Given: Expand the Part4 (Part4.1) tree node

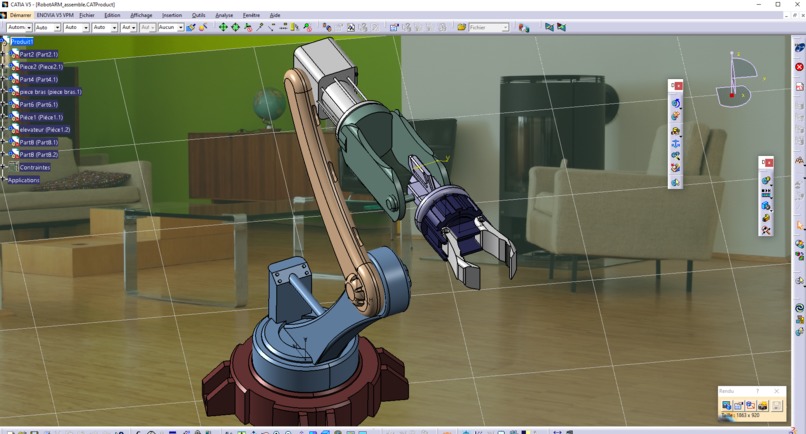Looking at the screenshot, I should (x=4, y=79).
